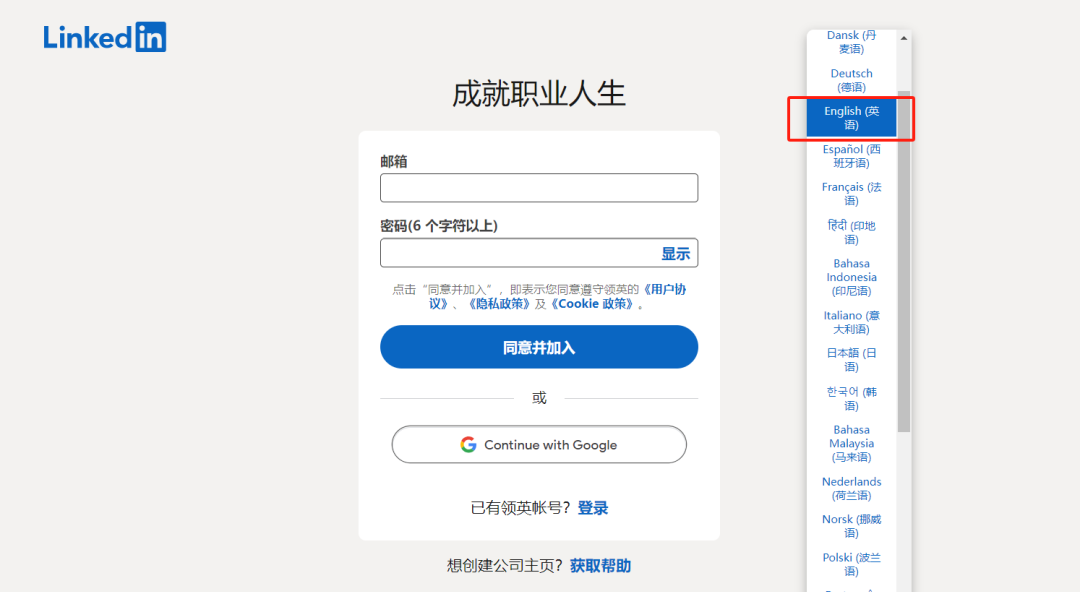Click the 同意并加入 button

[x=539, y=347]
